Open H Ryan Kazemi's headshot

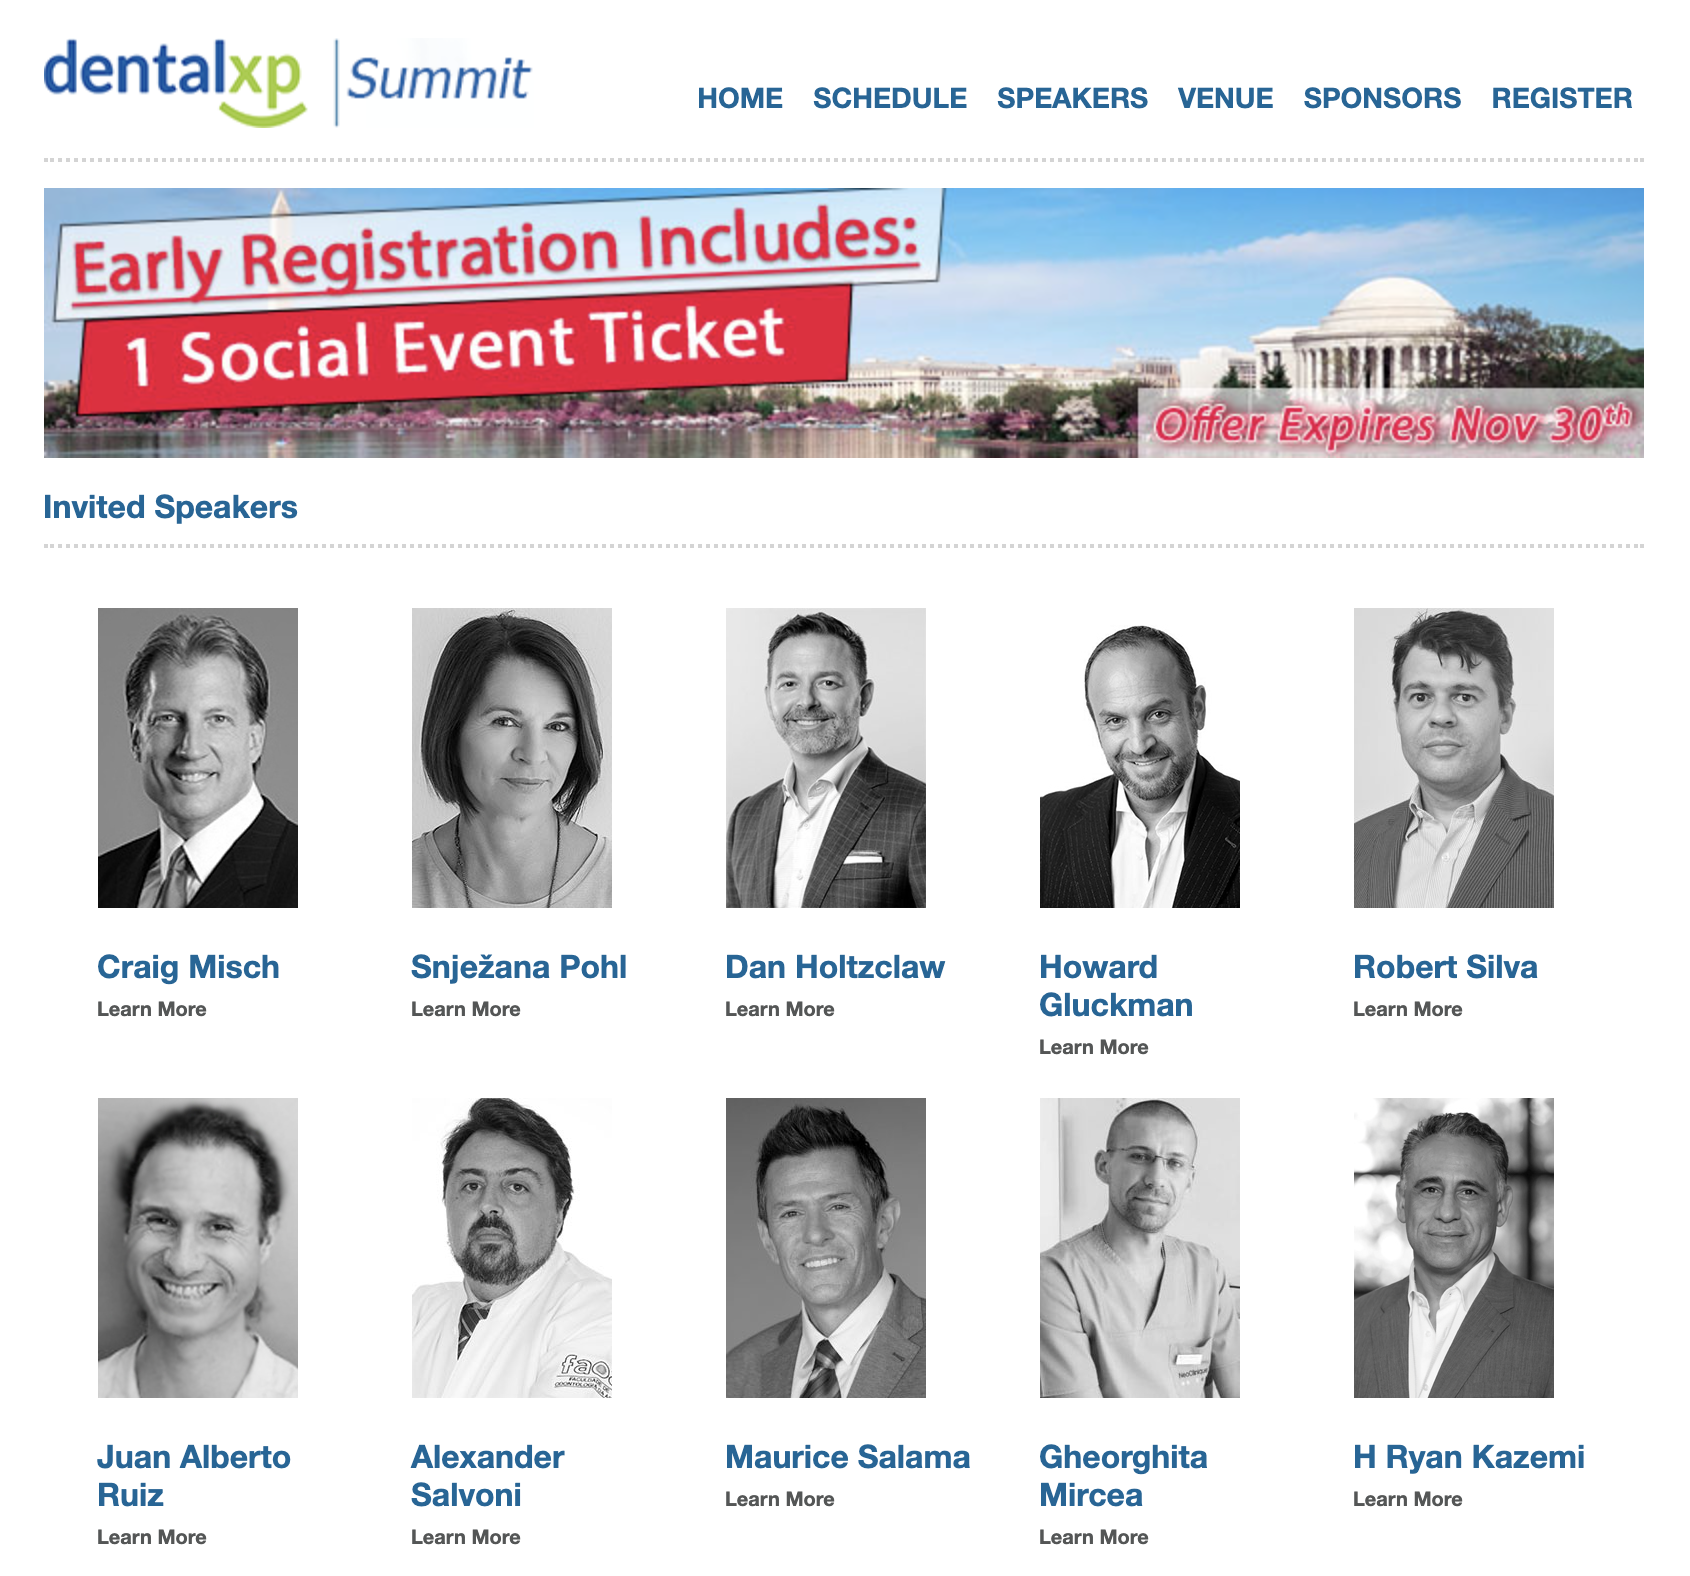coord(1454,1248)
